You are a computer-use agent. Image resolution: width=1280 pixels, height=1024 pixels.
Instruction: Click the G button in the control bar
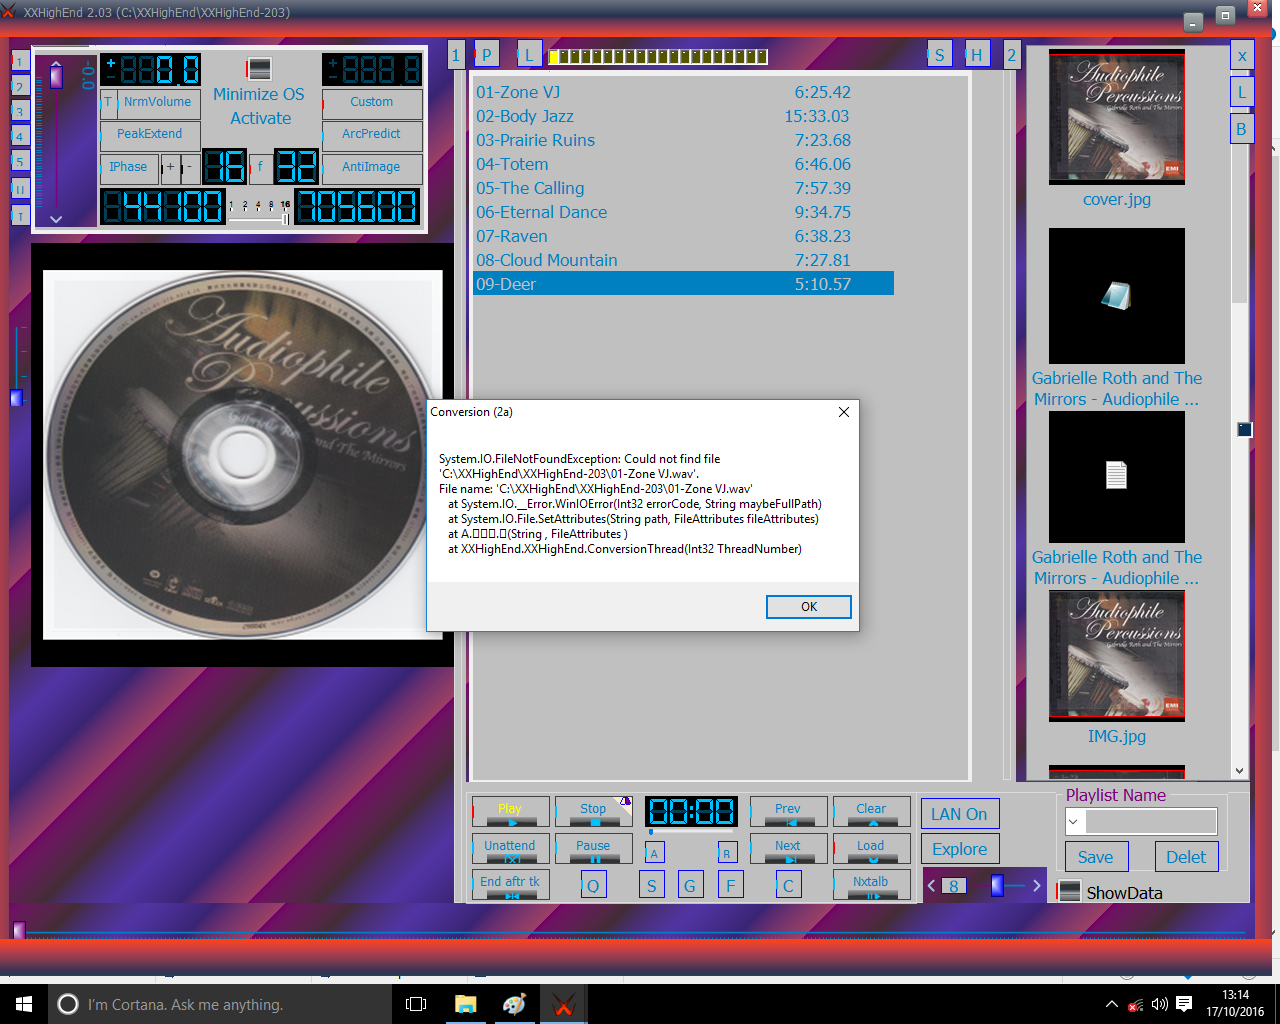[x=690, y=885]
